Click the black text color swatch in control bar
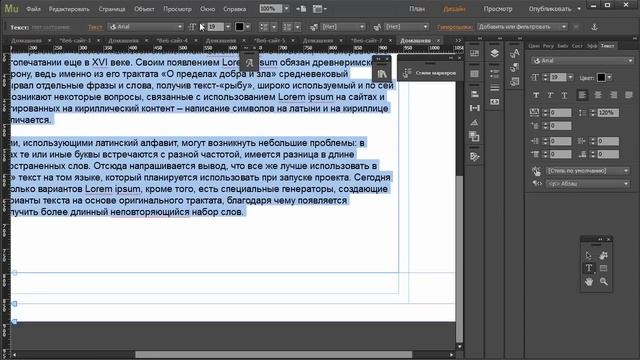 click(240, 27)
